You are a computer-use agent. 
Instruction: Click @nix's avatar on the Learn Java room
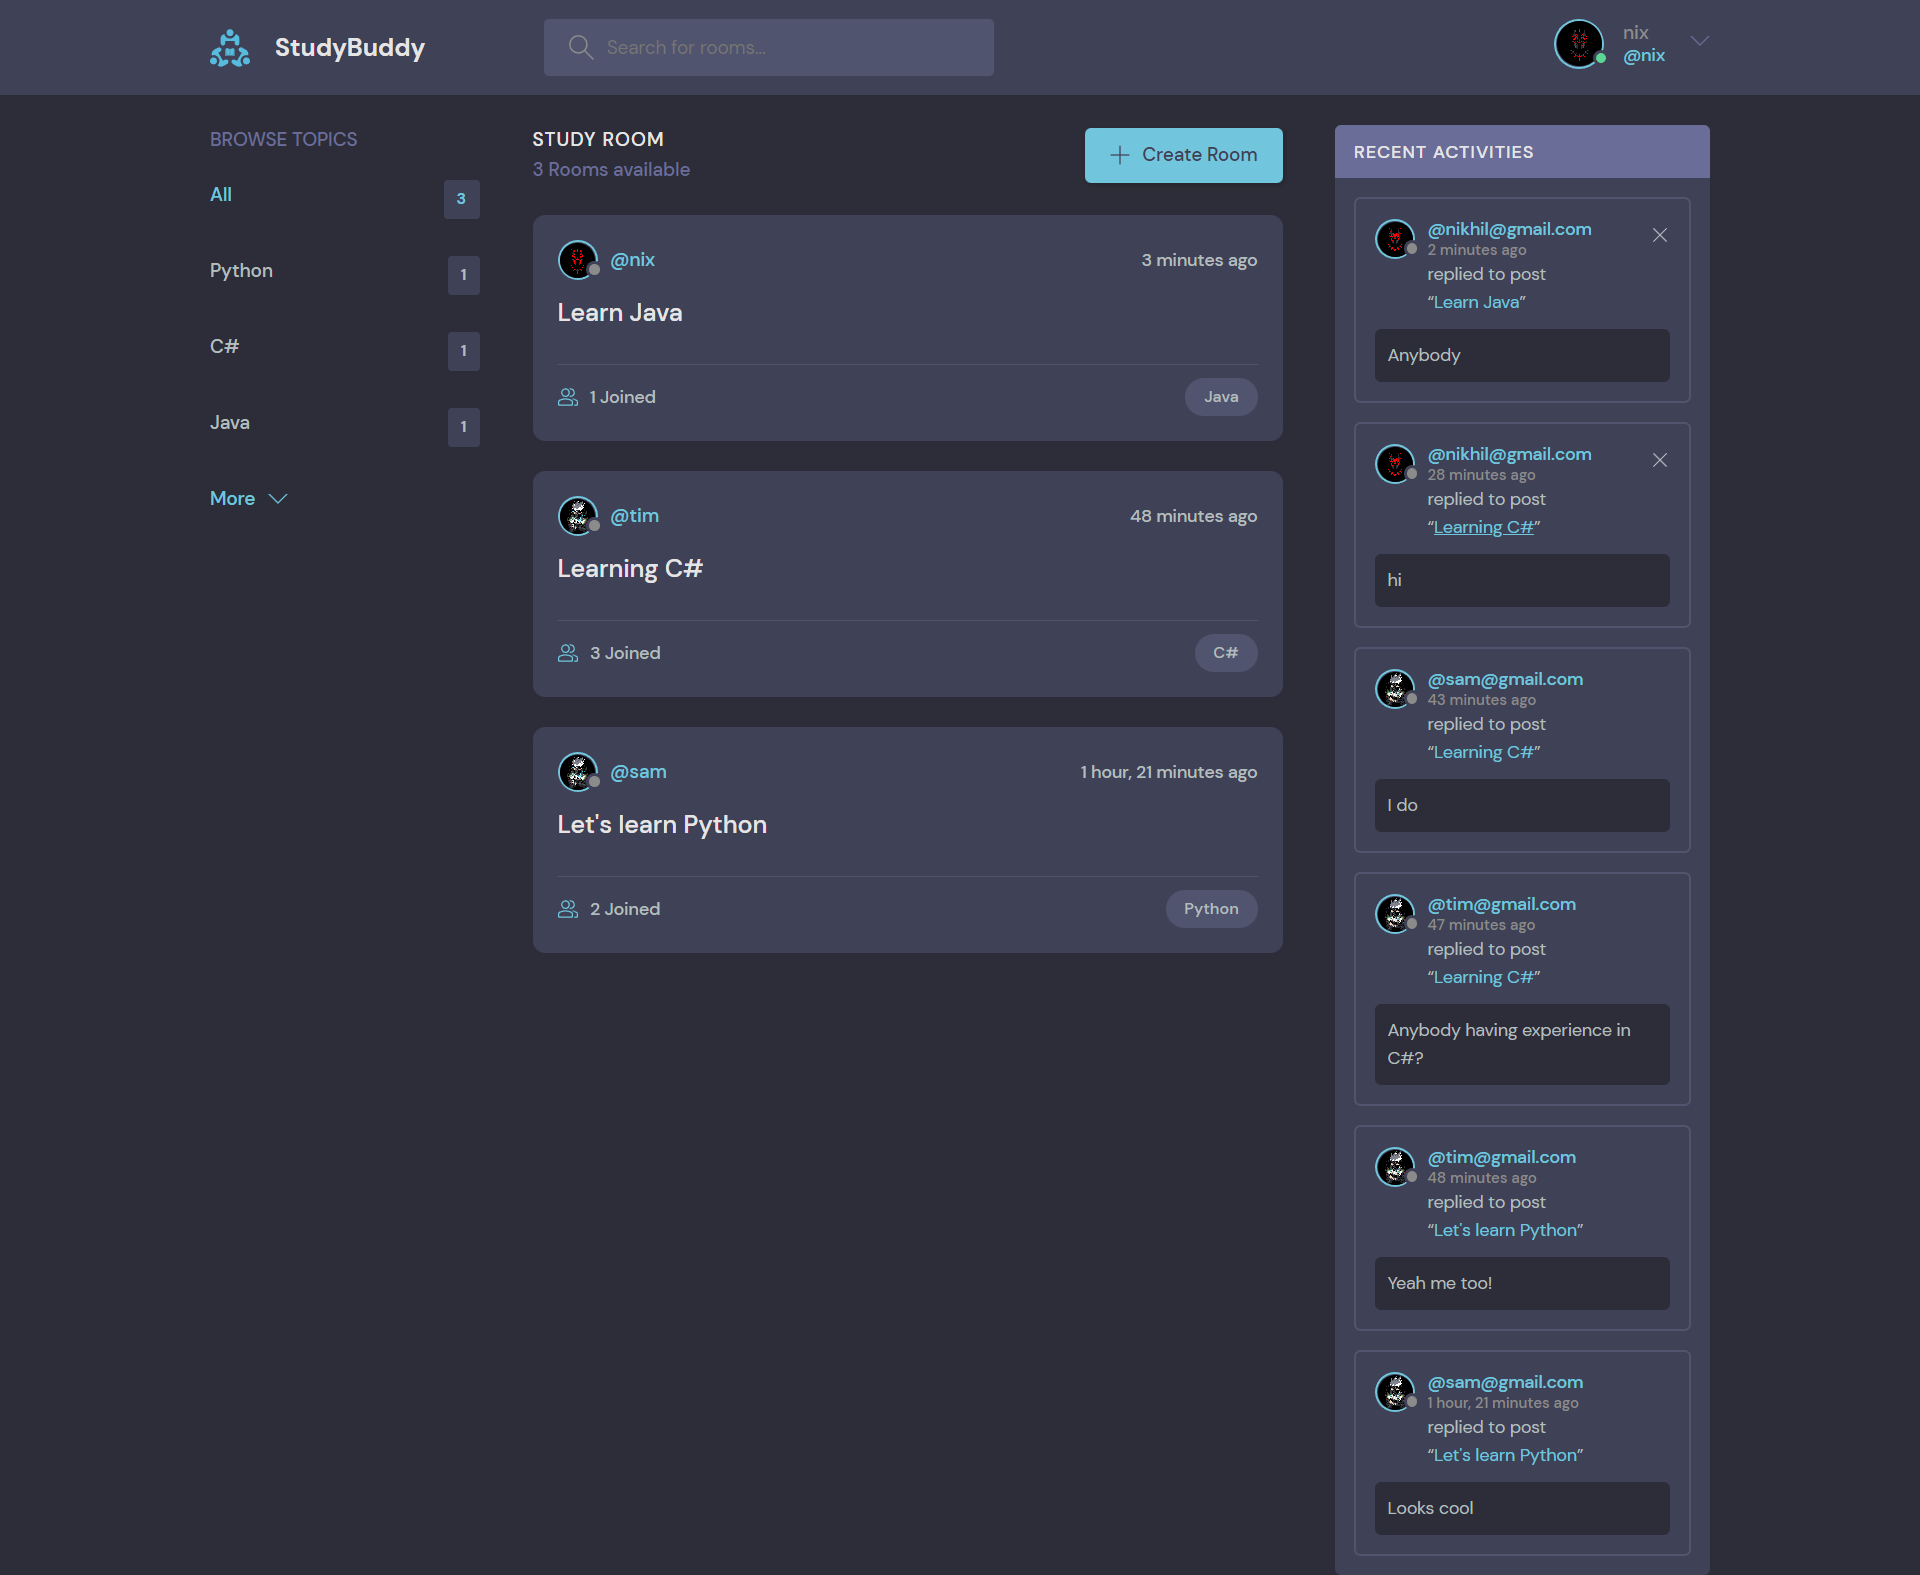(x=578, y=259)
